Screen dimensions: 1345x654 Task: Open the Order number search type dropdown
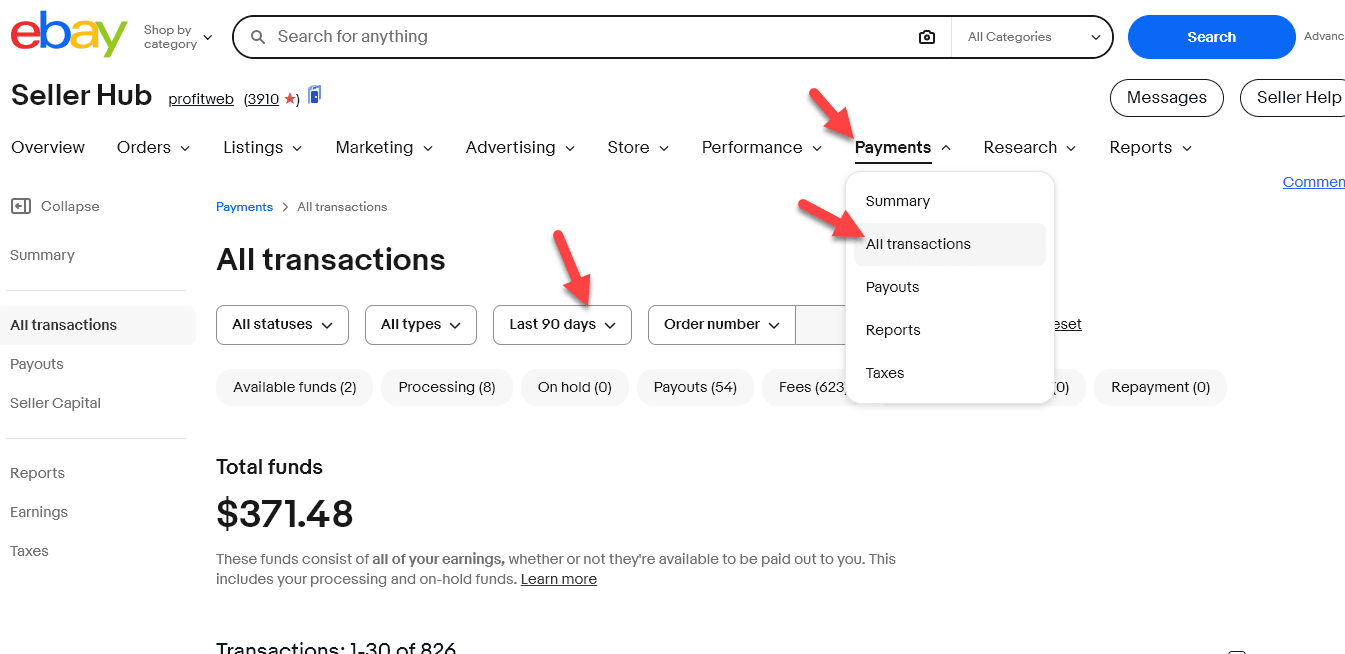click(722, 325)
